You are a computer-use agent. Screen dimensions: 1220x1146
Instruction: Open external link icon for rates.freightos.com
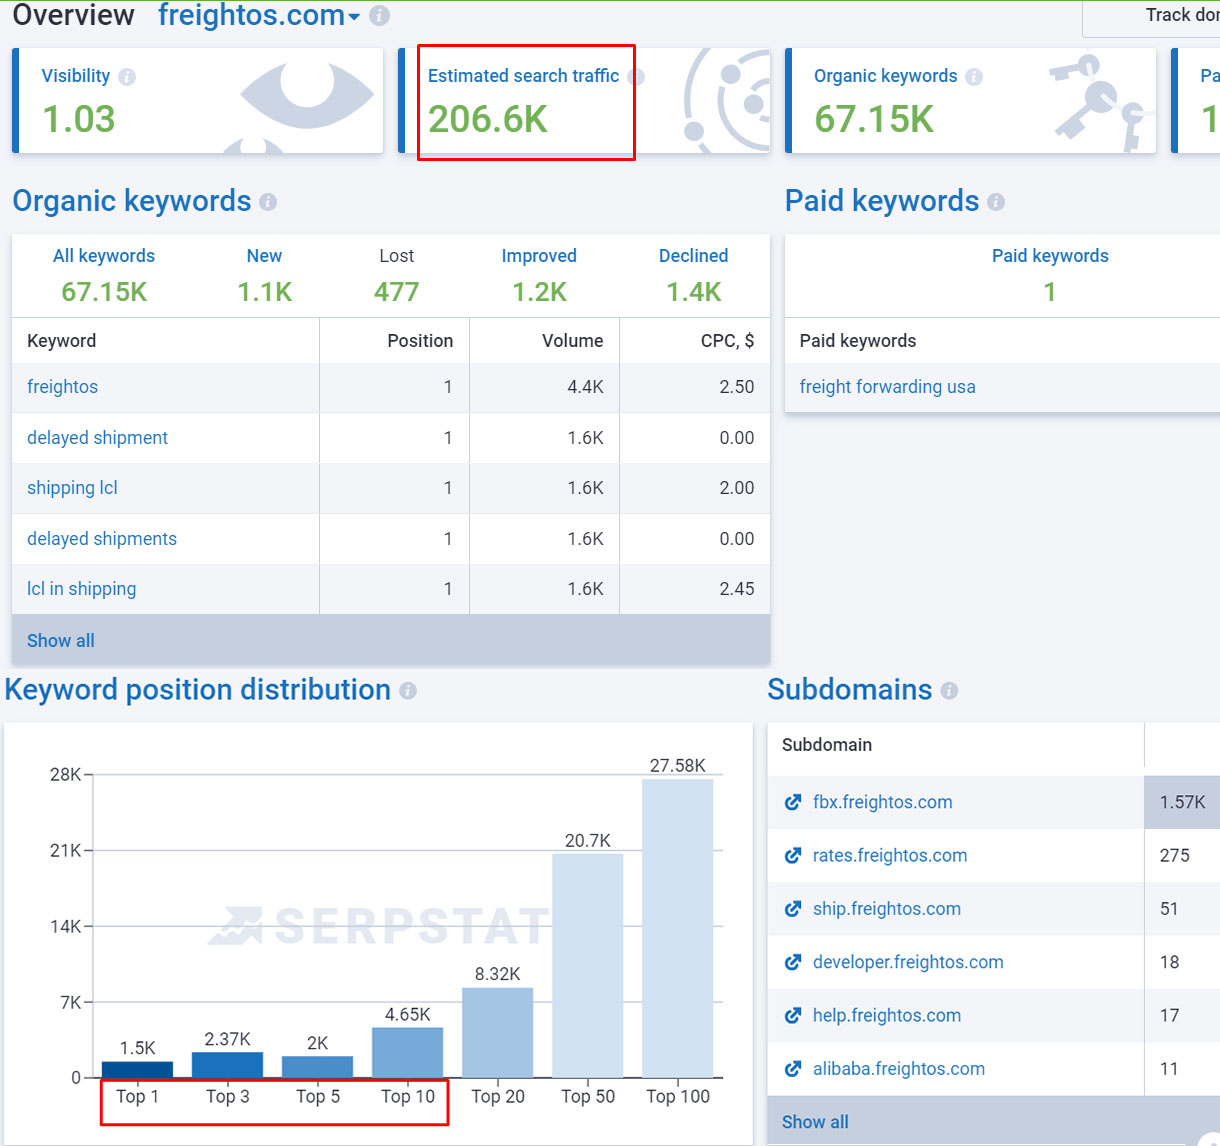793,856
